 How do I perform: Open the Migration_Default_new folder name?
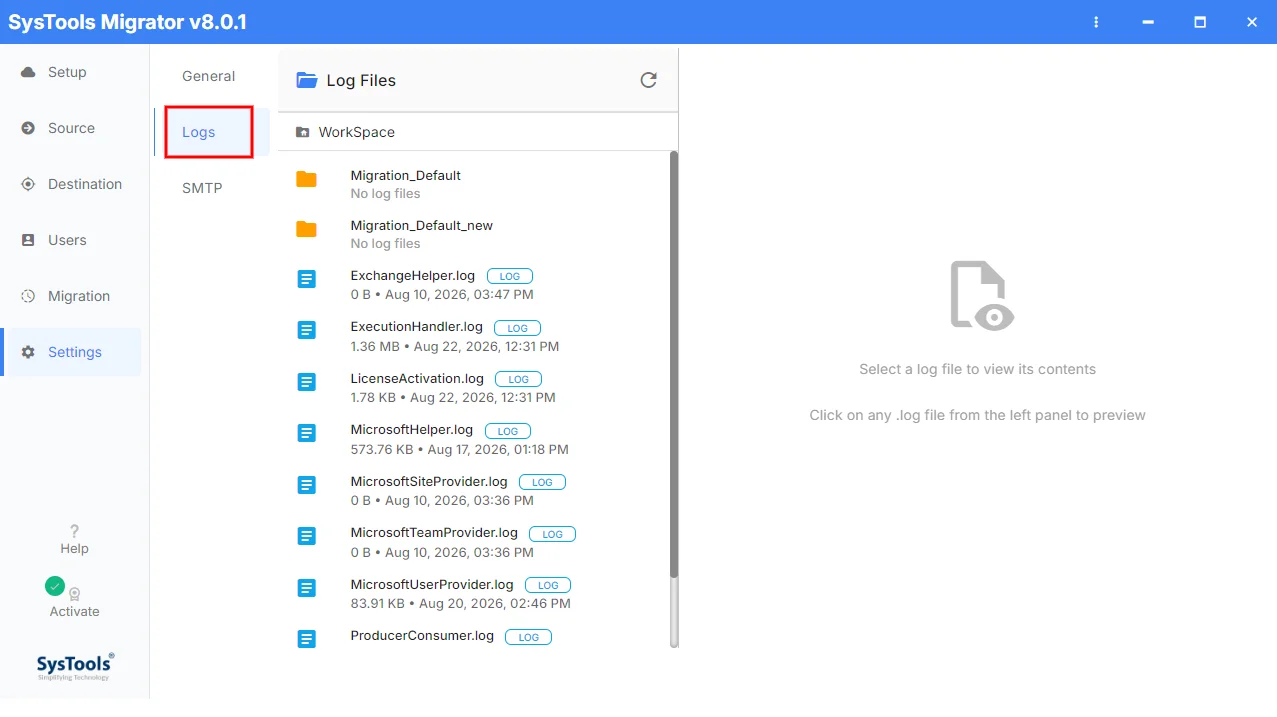coord(421,225)
